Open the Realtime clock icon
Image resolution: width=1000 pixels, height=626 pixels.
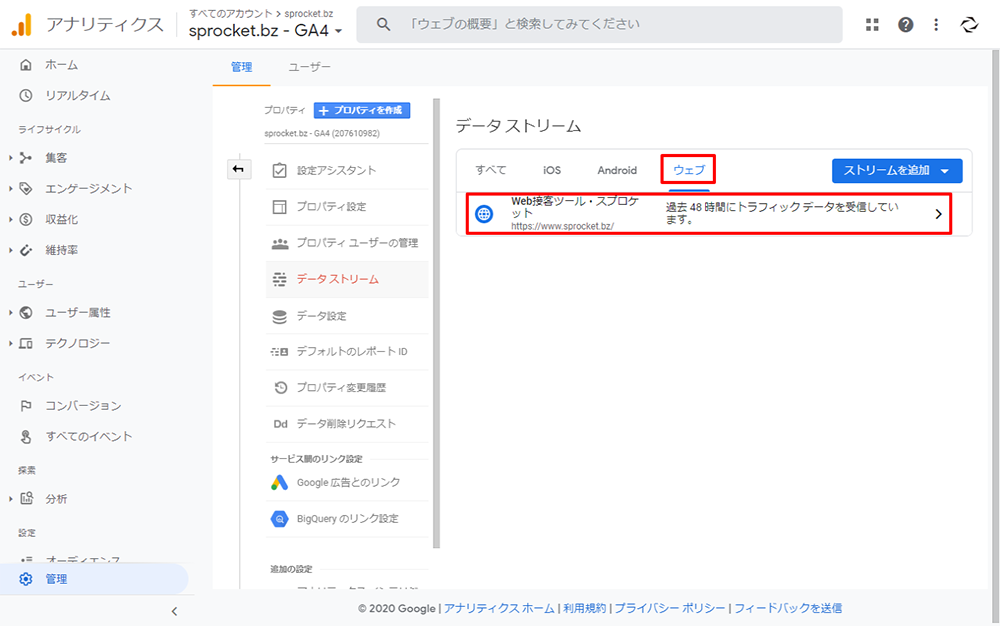pos(26,95)
